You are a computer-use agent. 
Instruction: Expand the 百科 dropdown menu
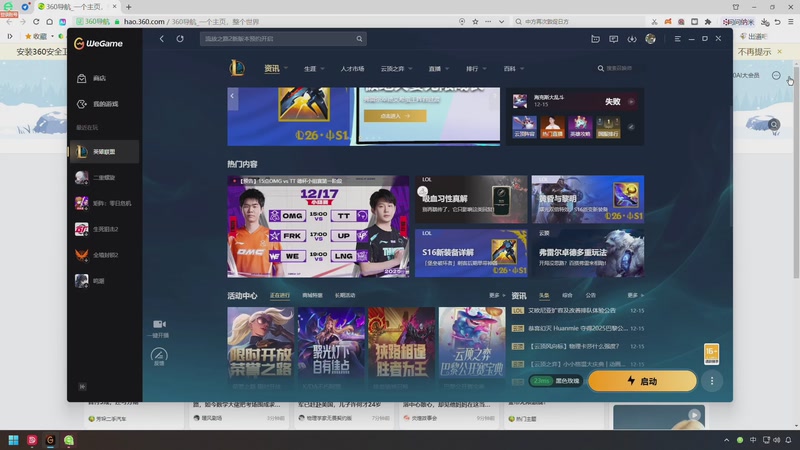[514, 69]
